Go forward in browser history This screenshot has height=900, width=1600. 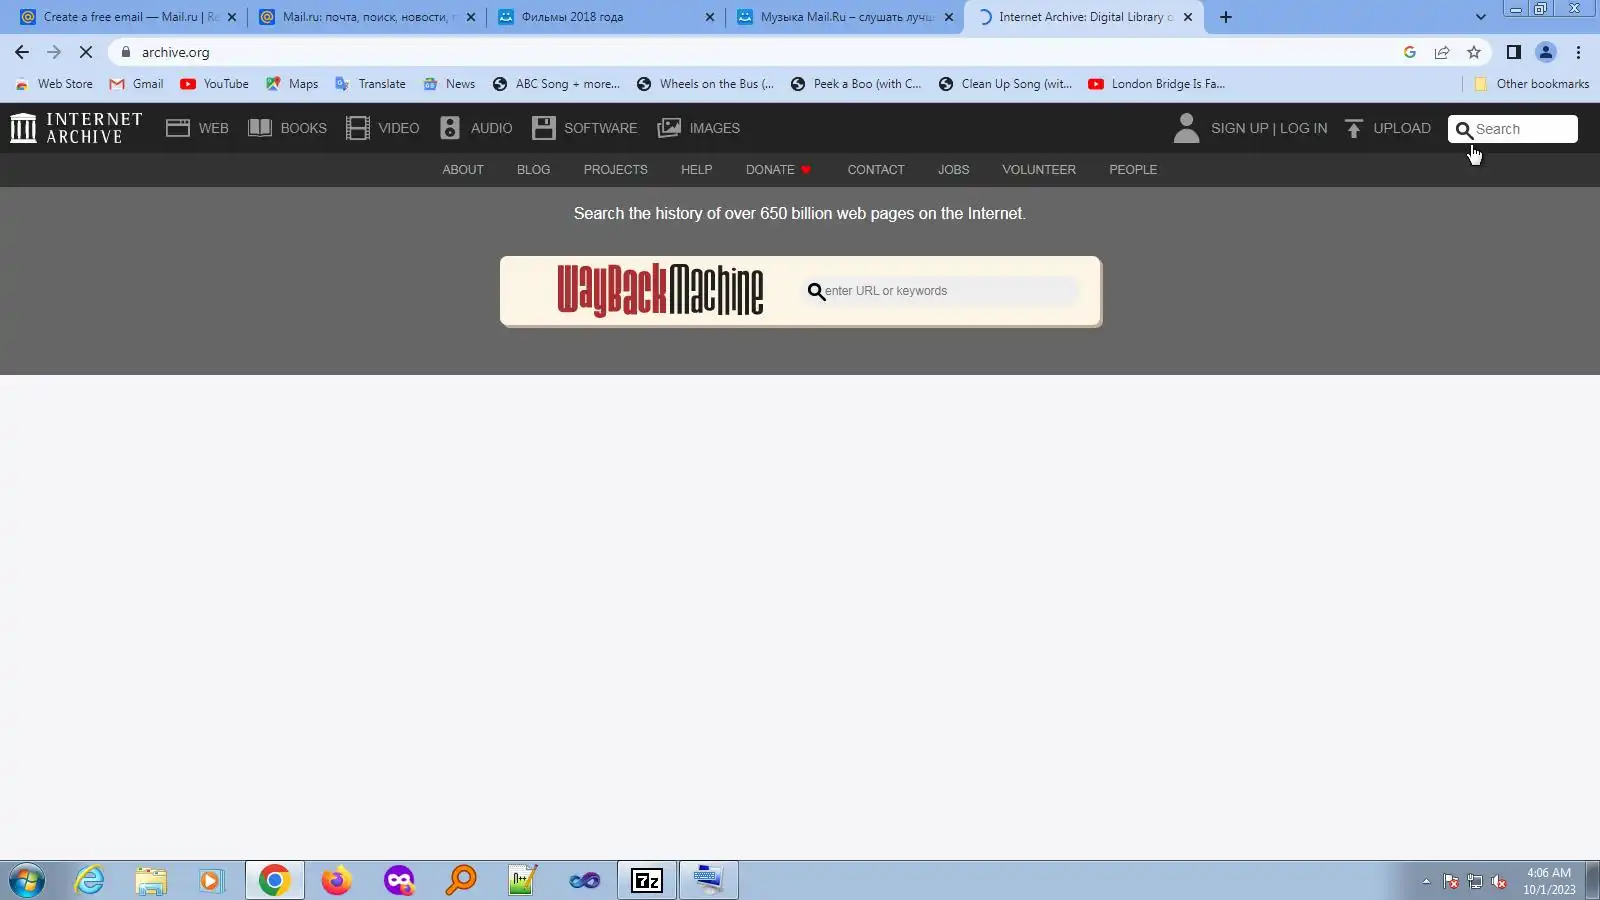coord(54,52)
